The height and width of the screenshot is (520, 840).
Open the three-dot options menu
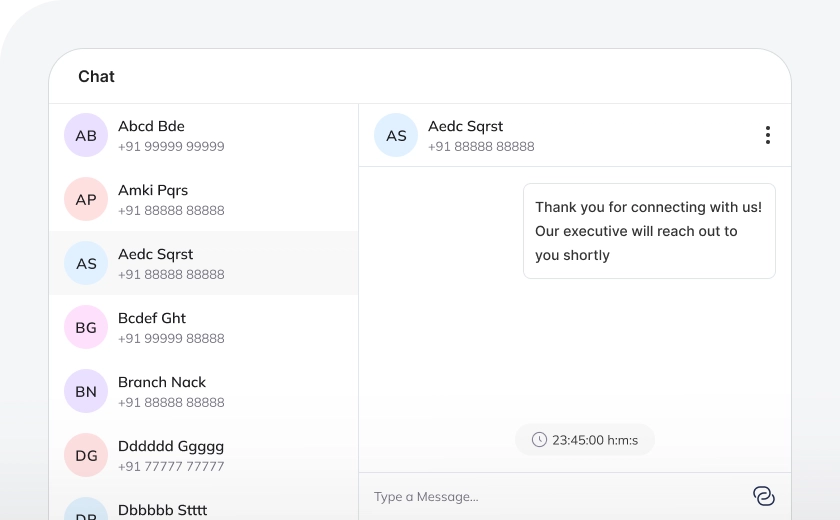pyautogui.click(x=767, y=135)
